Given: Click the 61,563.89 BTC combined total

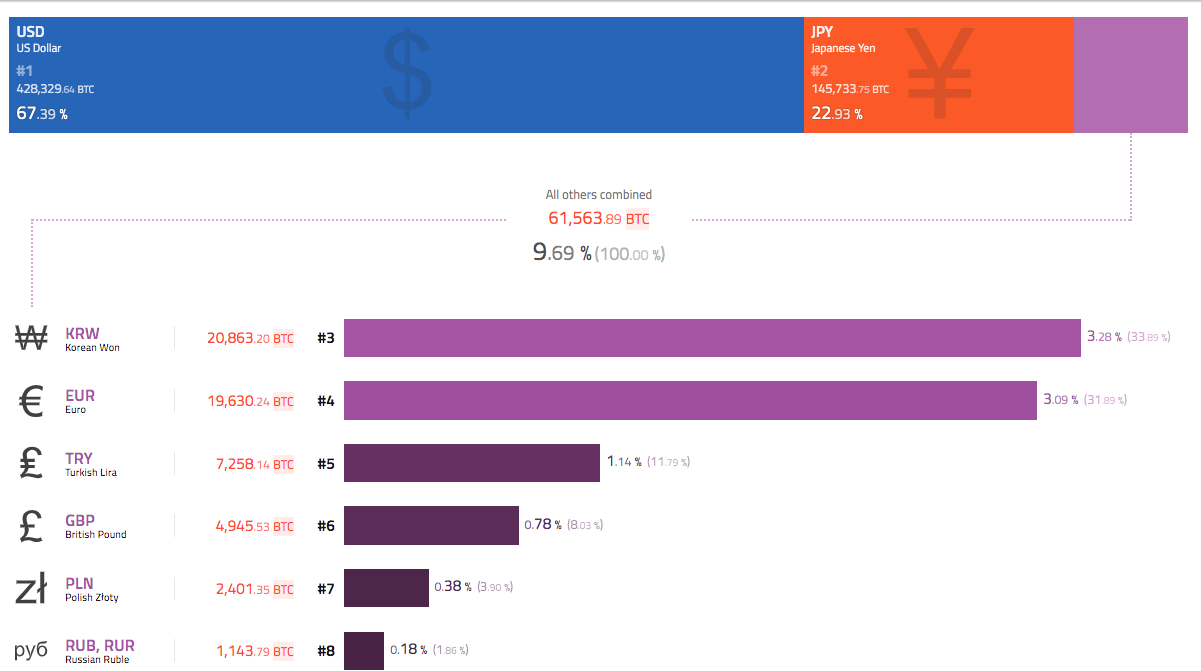Looking at the screenshot, I should click(598, 218).
